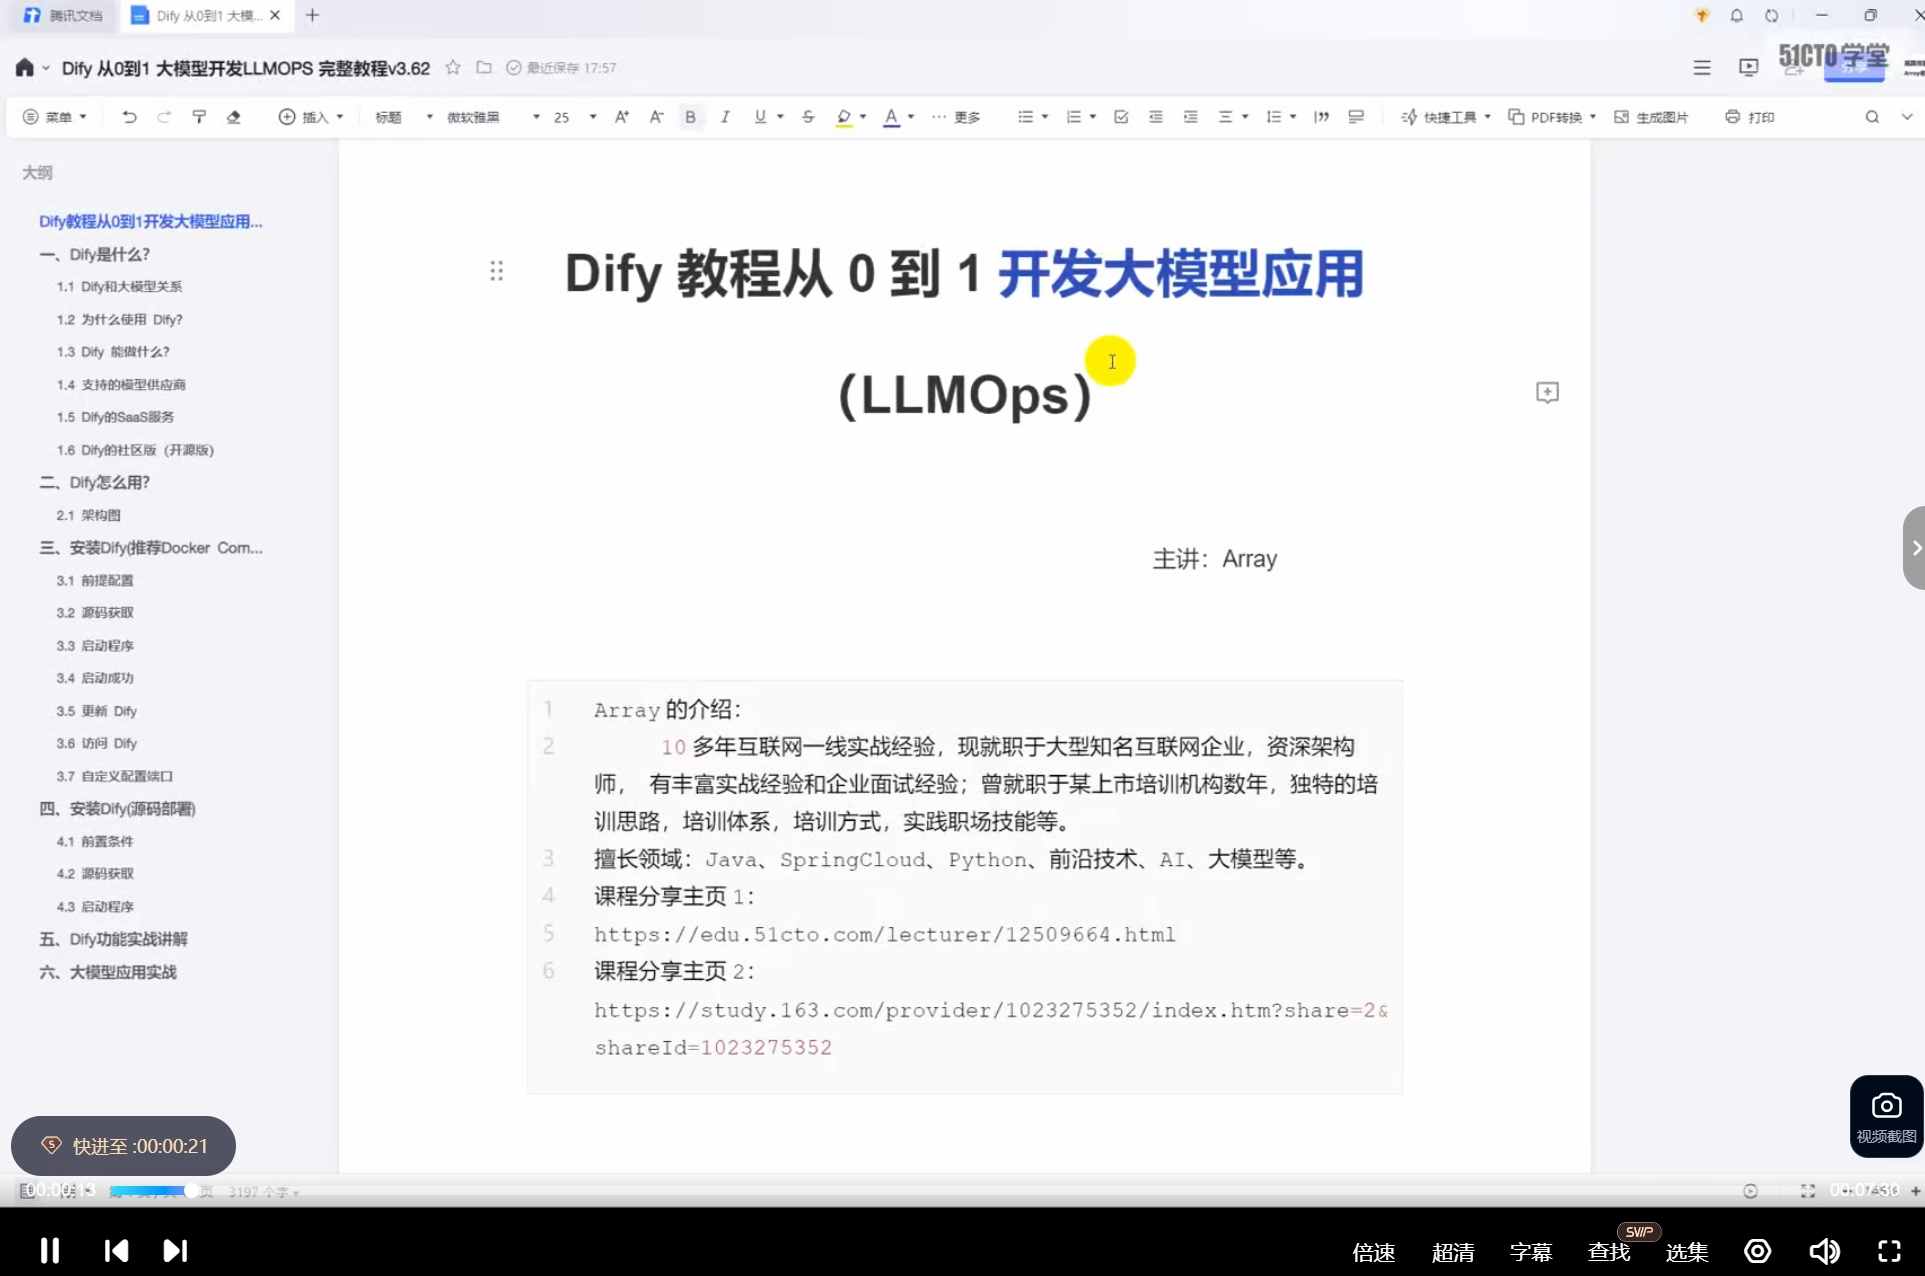Apply strikethrough to selected text
The image size is (1925, 1276).
[807, 117]
